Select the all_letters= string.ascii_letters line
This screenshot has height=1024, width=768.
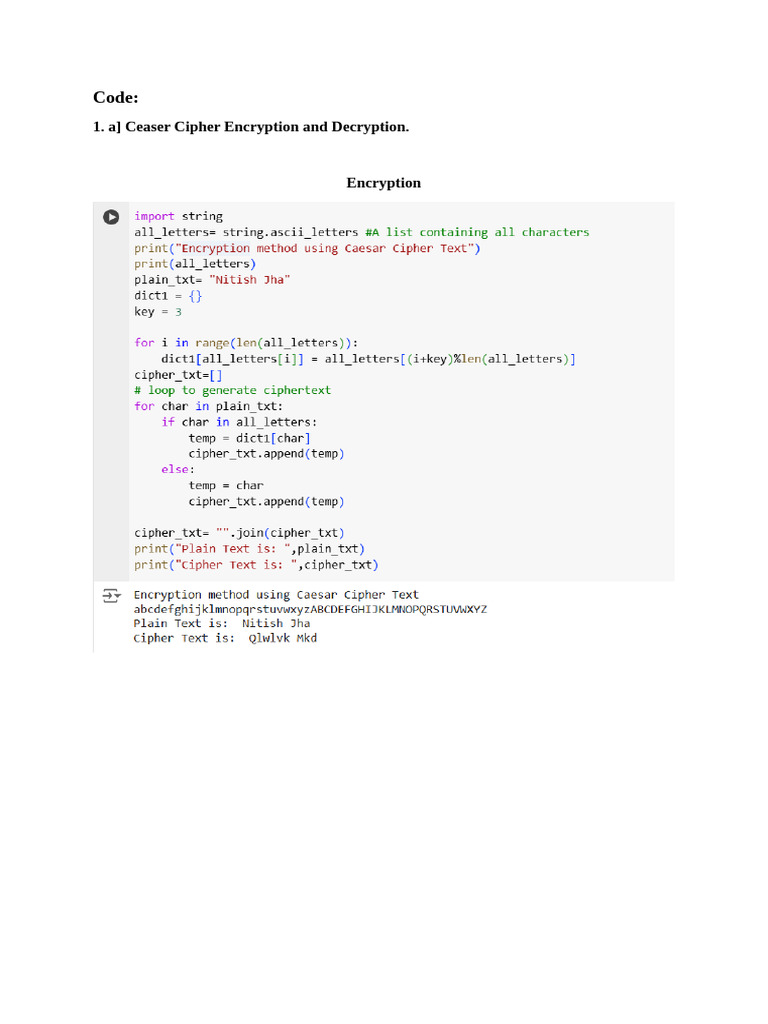point(362,232)
